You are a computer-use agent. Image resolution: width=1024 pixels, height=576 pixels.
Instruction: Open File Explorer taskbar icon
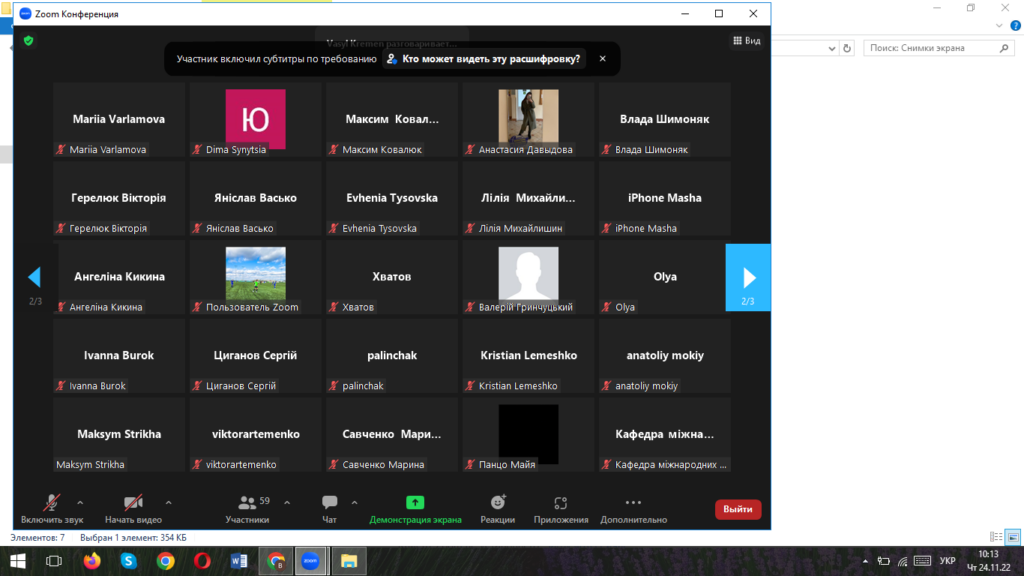pos(349,561)
